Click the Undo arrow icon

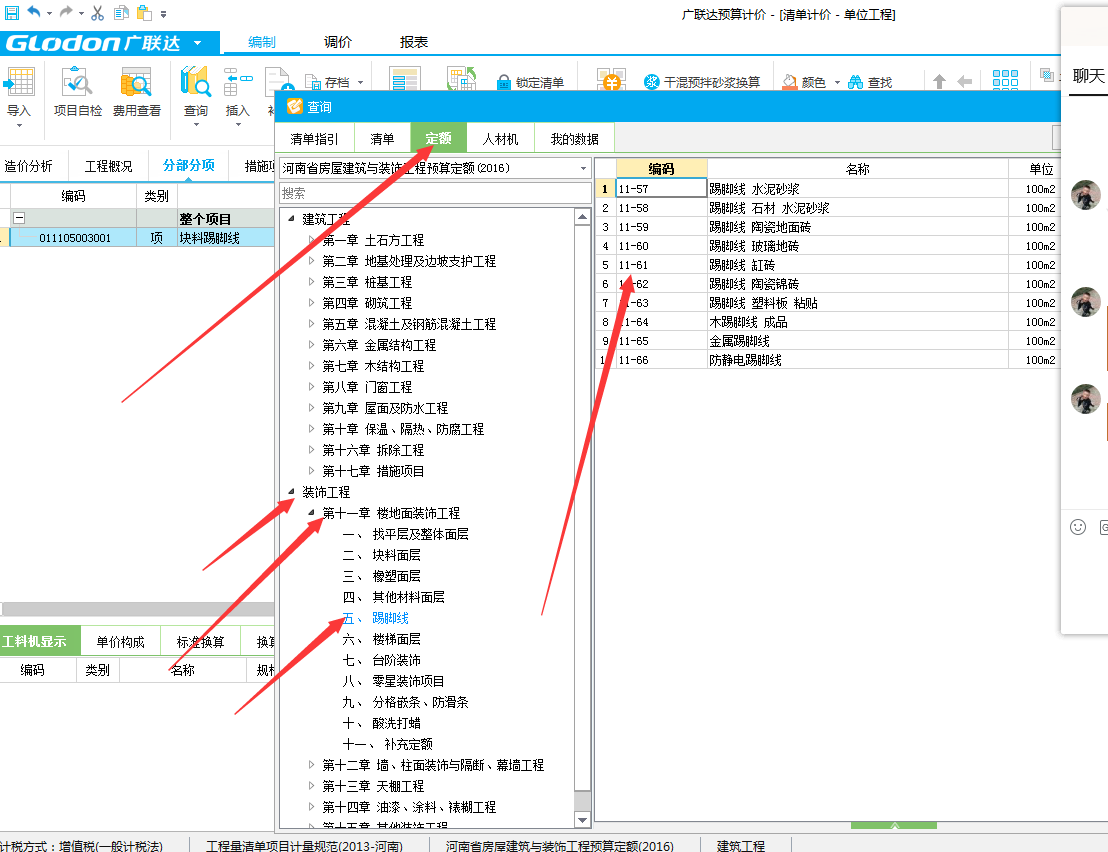(x=34, y=12)
